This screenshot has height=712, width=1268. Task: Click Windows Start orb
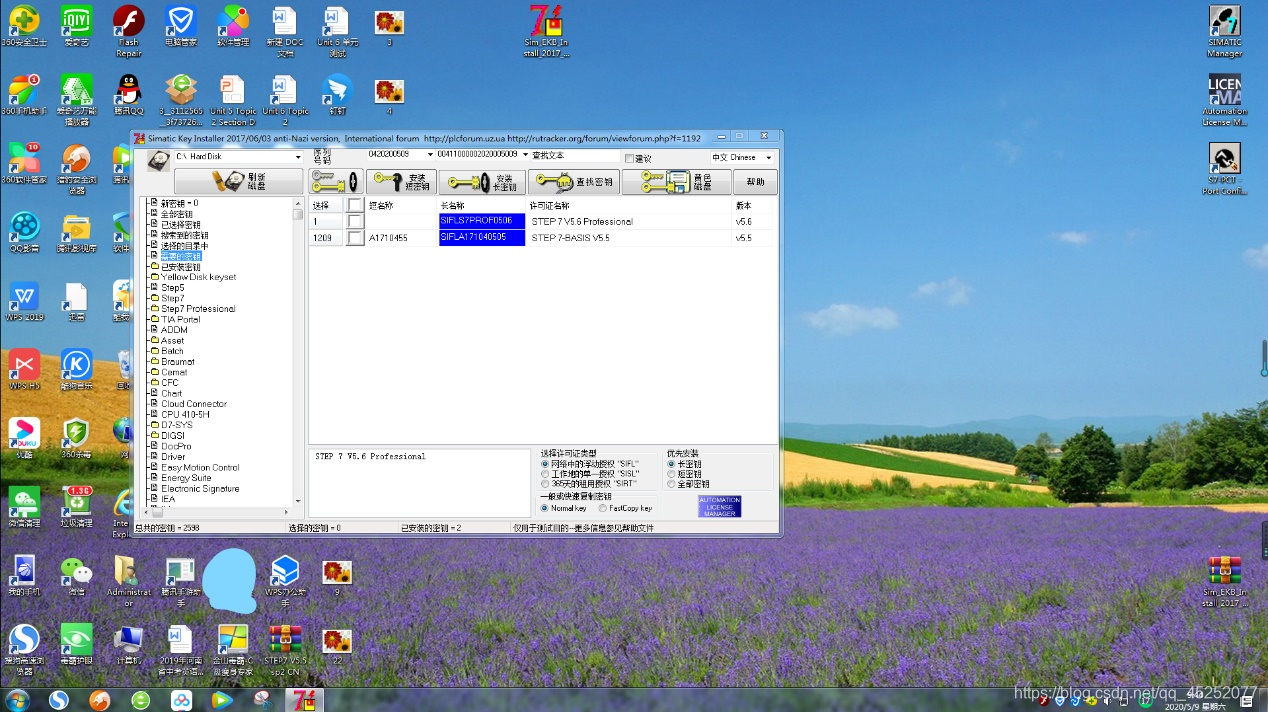click(x=17, y=699)
